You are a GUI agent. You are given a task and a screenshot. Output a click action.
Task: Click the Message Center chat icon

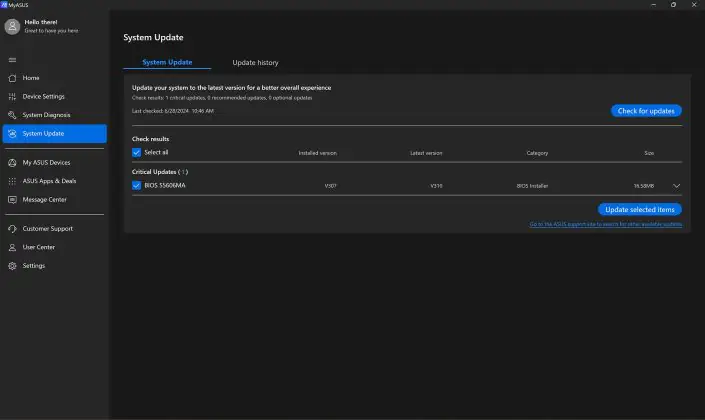point(12,200)
